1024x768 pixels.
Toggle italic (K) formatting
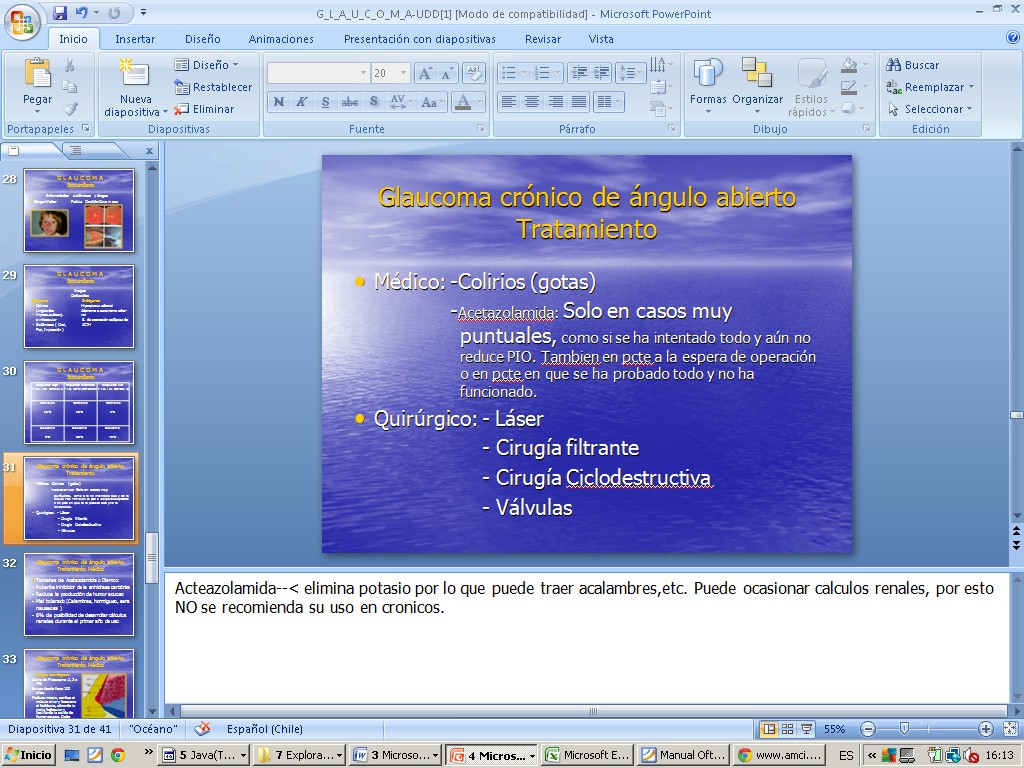click(301, 102)
